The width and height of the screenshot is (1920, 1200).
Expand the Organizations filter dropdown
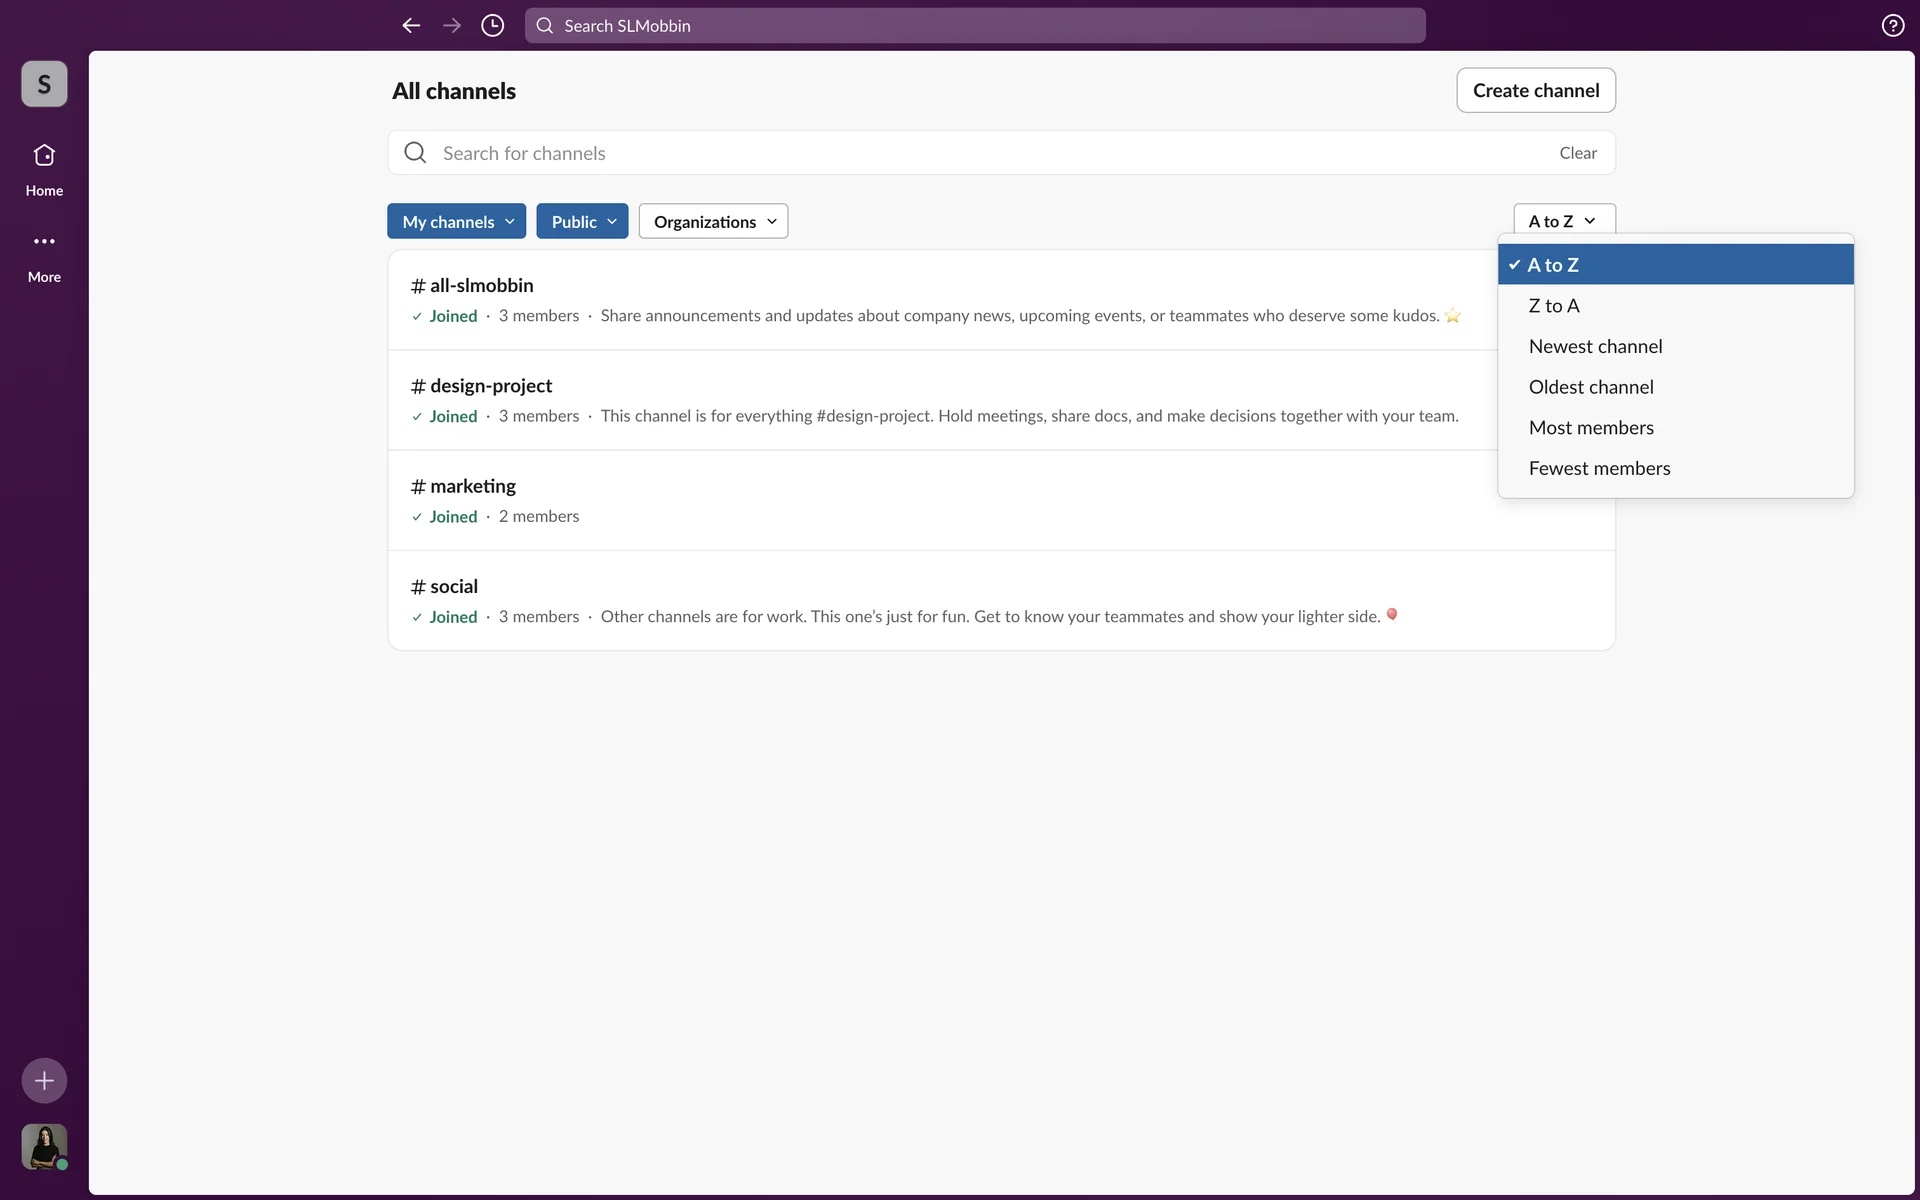pyautogui.click(x=713, y=221)
